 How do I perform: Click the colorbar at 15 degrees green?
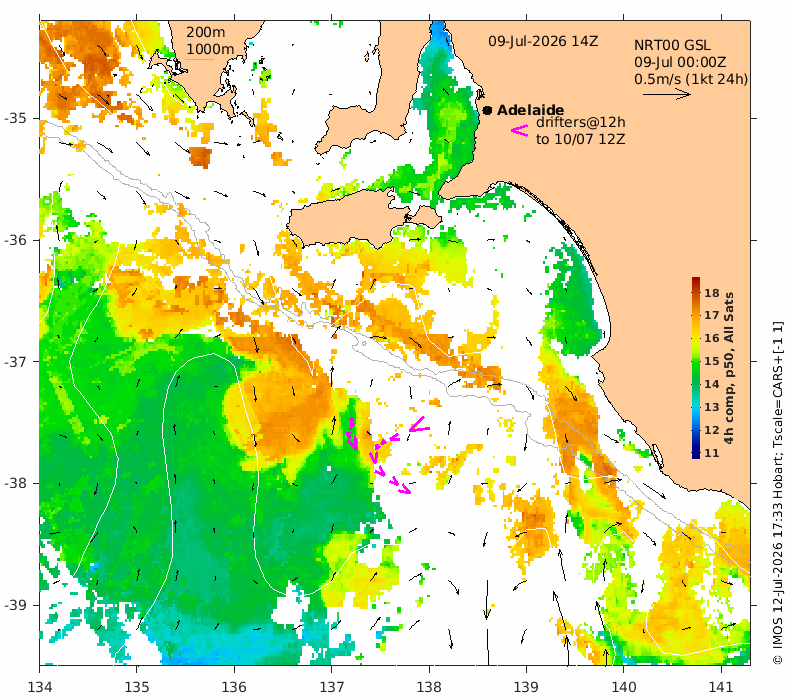click(696, 361)
